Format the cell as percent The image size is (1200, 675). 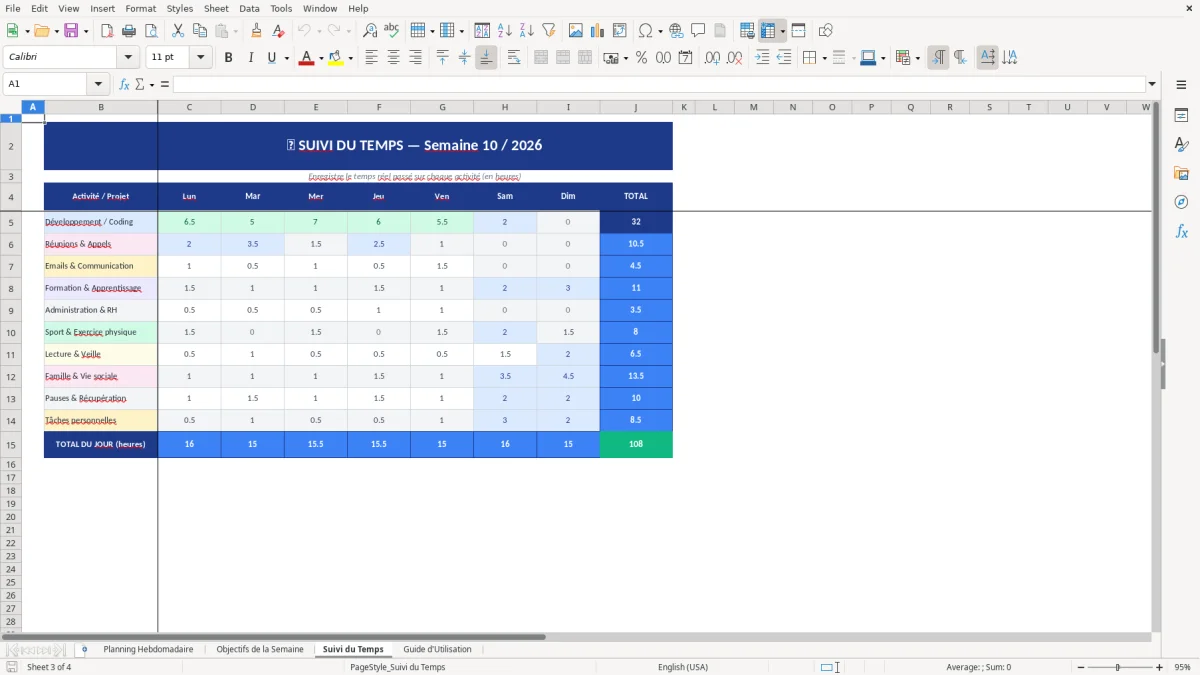click(641, 58)
